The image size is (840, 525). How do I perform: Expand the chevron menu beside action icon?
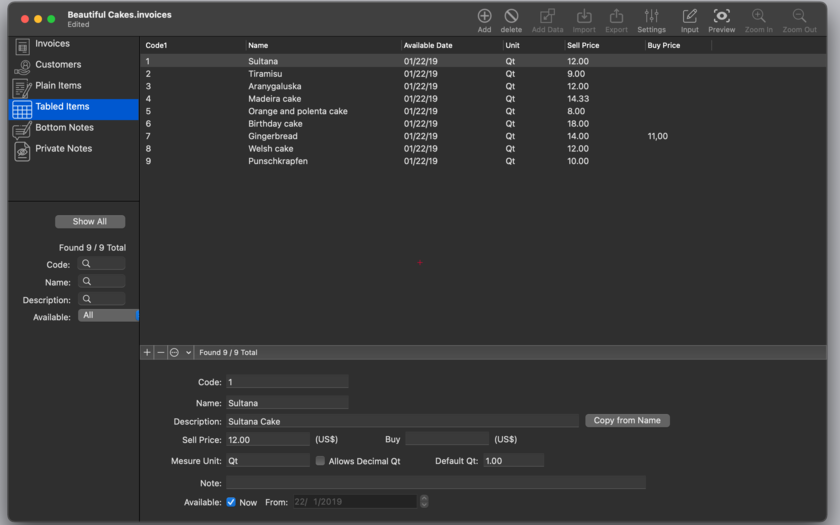click(188, 352)
